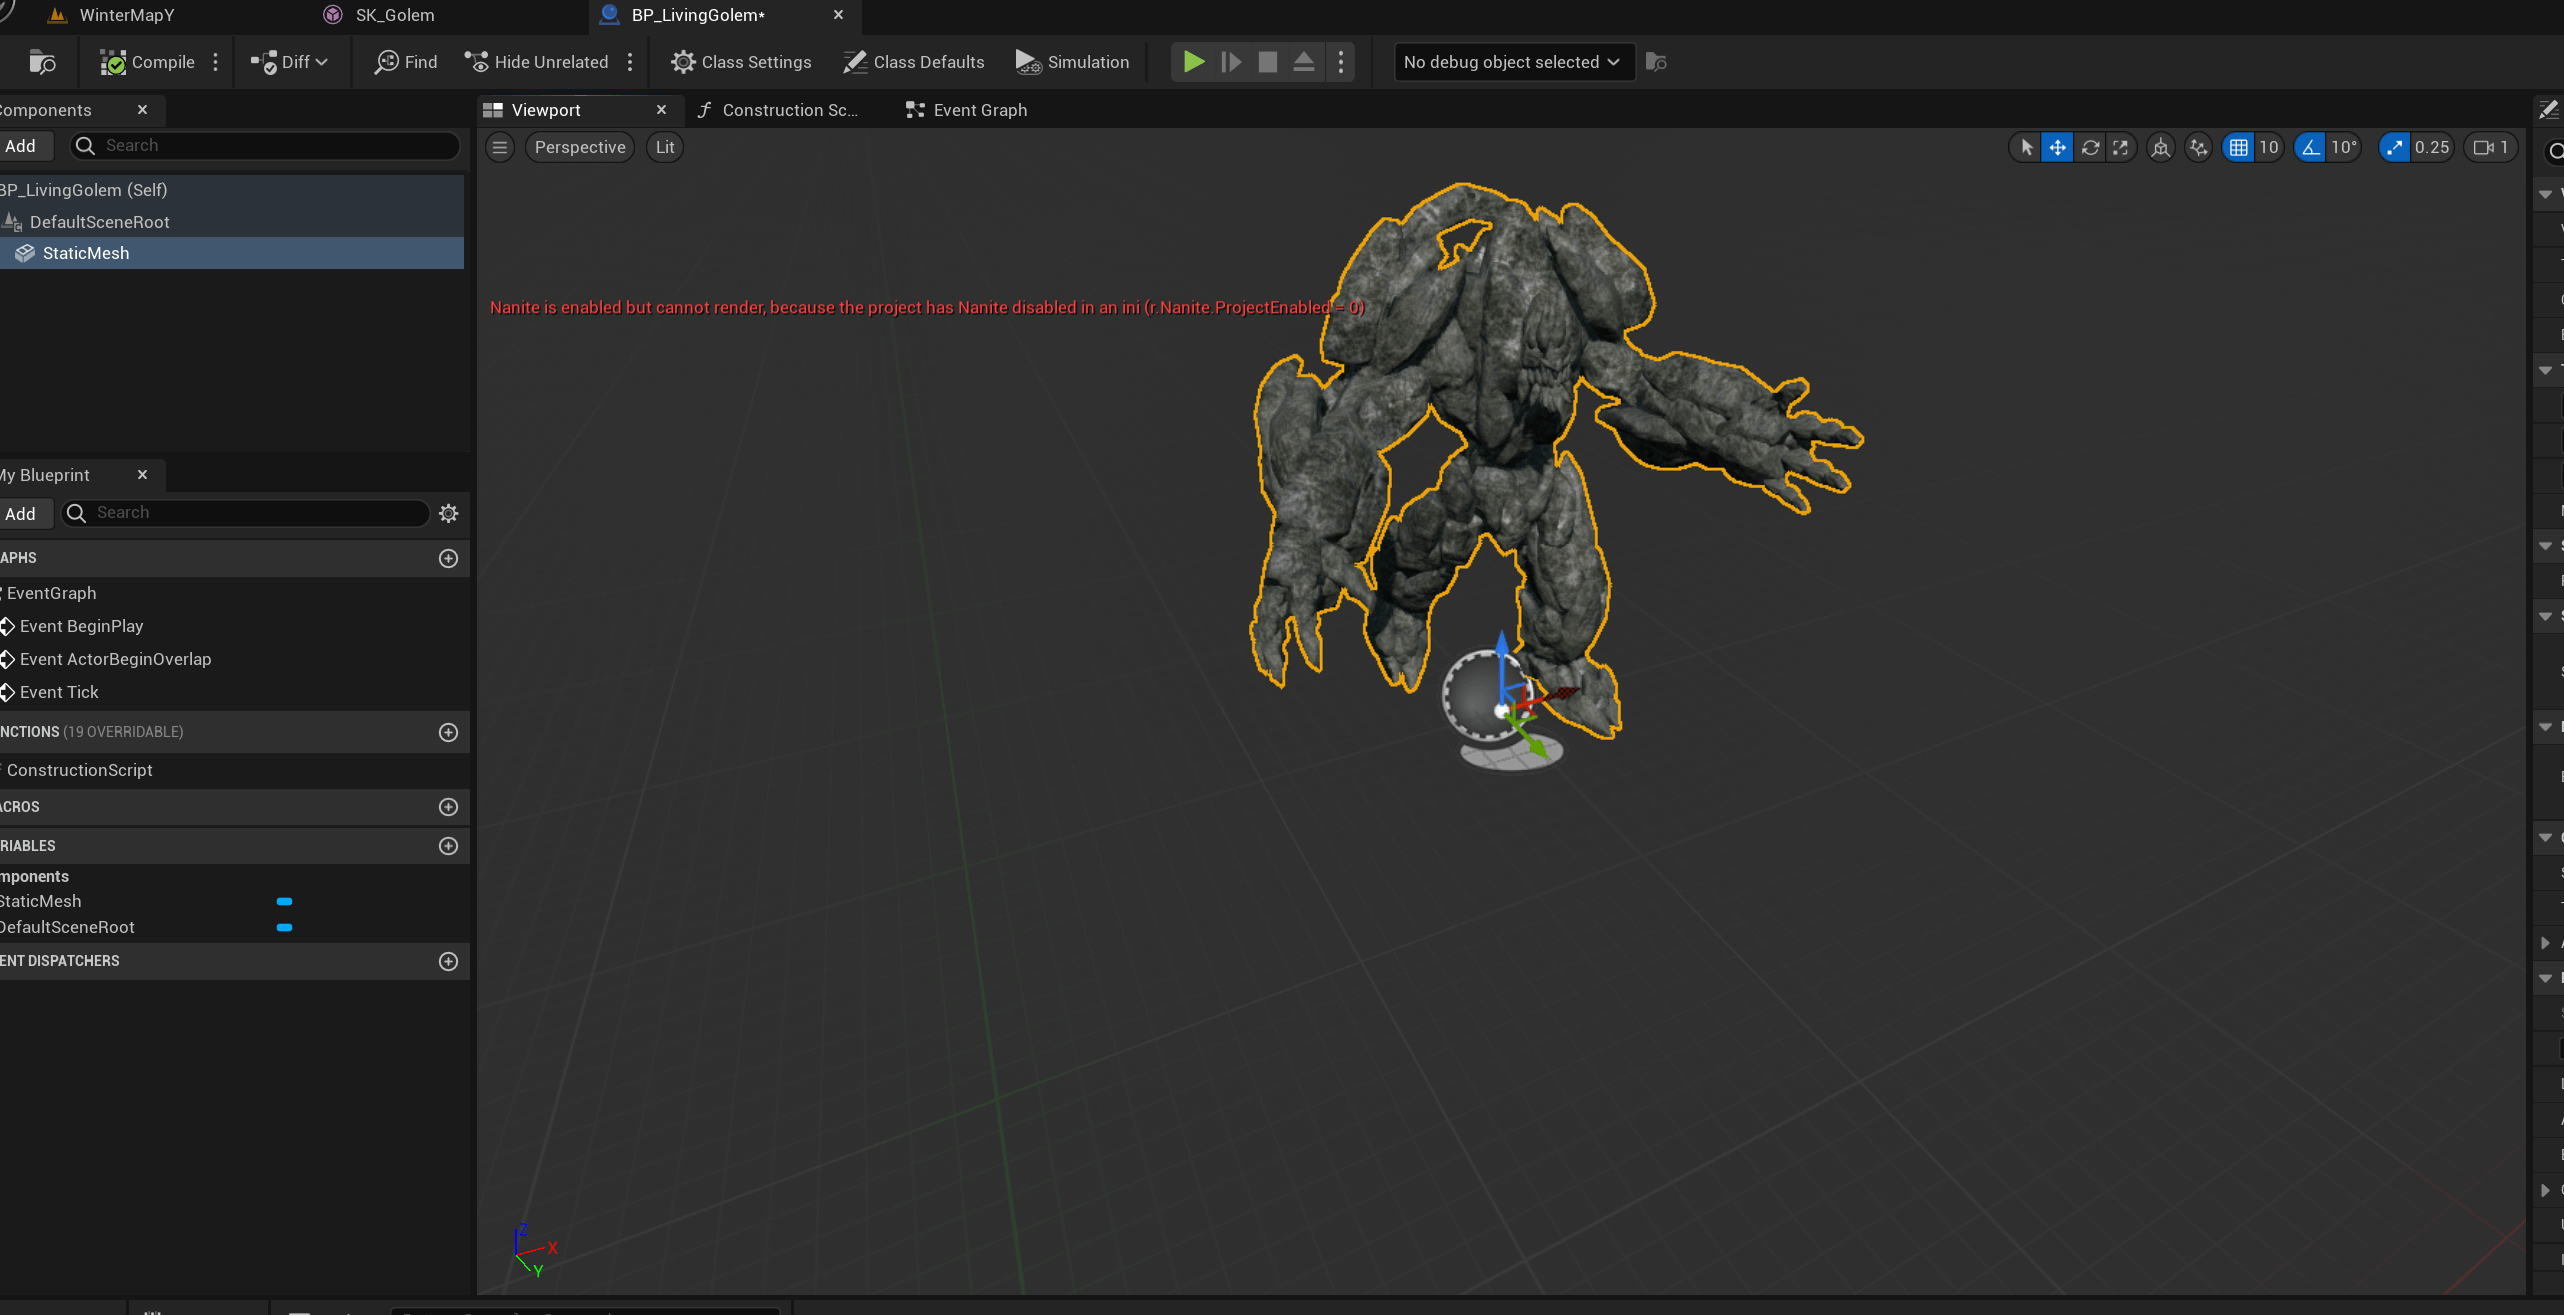This screenshot has width=2564, height=1315.
Task: Toggle scale snapping on or off
Action: pos(2395,148)
